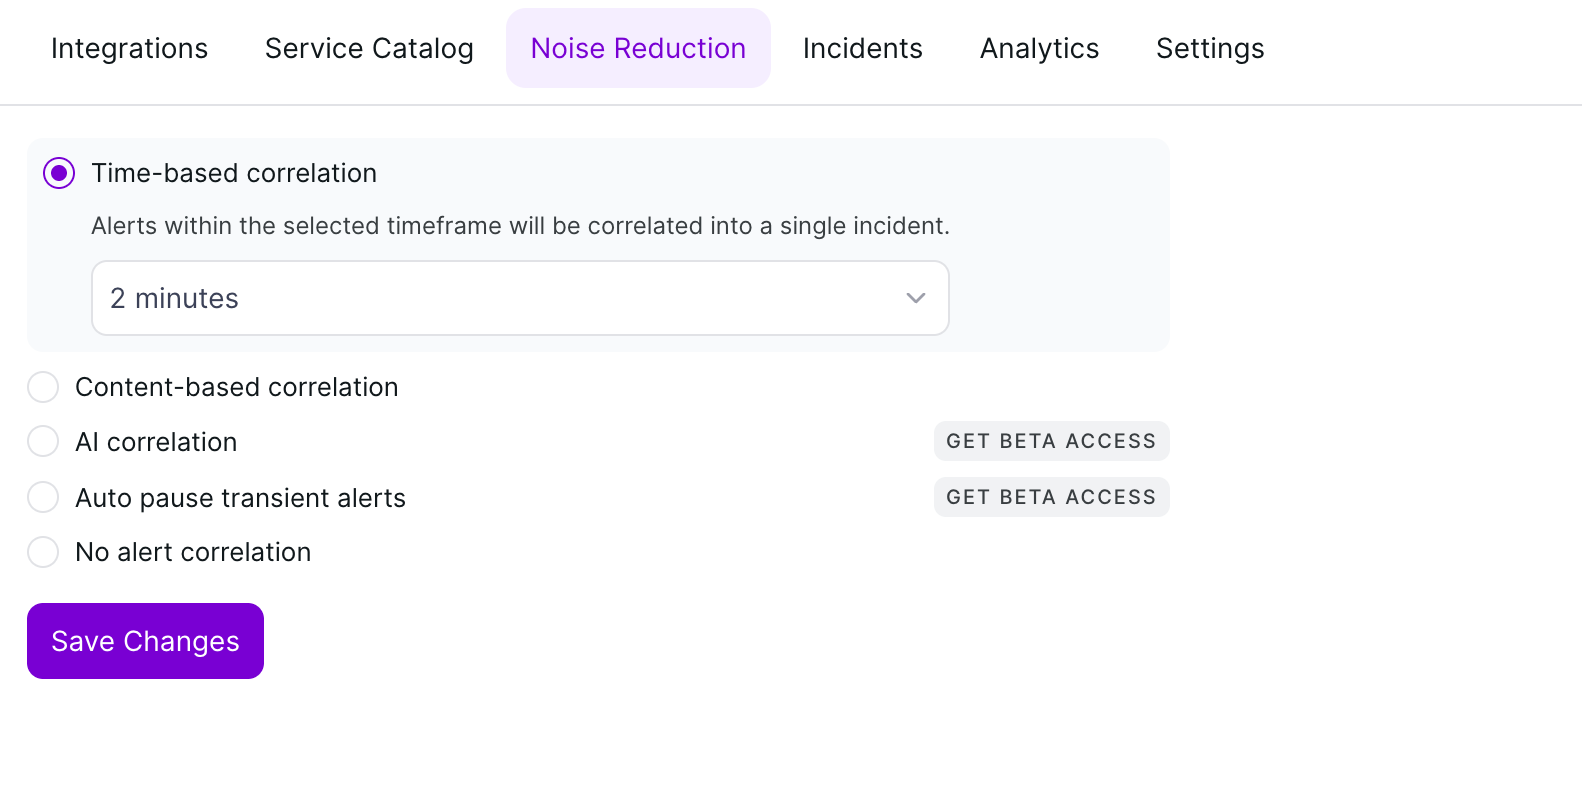Click the chevron arrow in timeframe dropdown

click(915, 298)
